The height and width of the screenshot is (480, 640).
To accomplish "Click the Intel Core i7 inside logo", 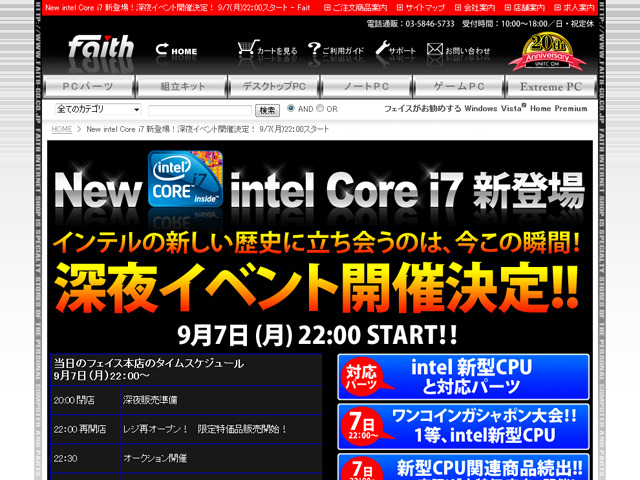I will (185, 179).
